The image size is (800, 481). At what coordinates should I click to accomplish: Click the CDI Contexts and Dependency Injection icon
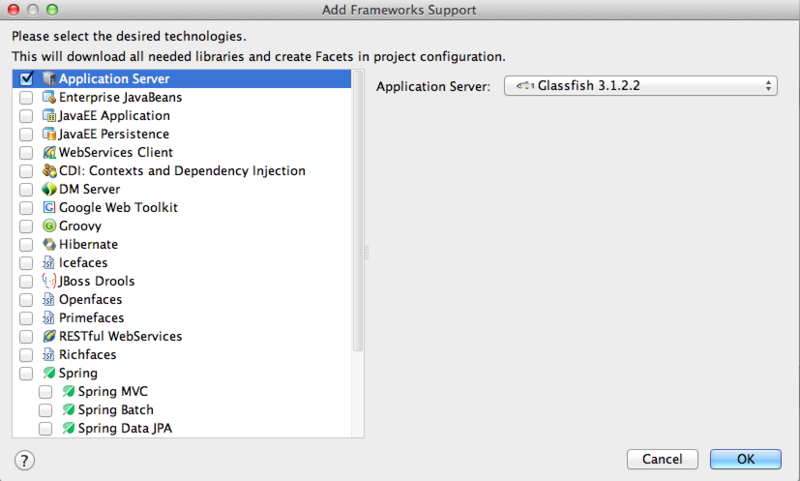(x=49, y=170)
